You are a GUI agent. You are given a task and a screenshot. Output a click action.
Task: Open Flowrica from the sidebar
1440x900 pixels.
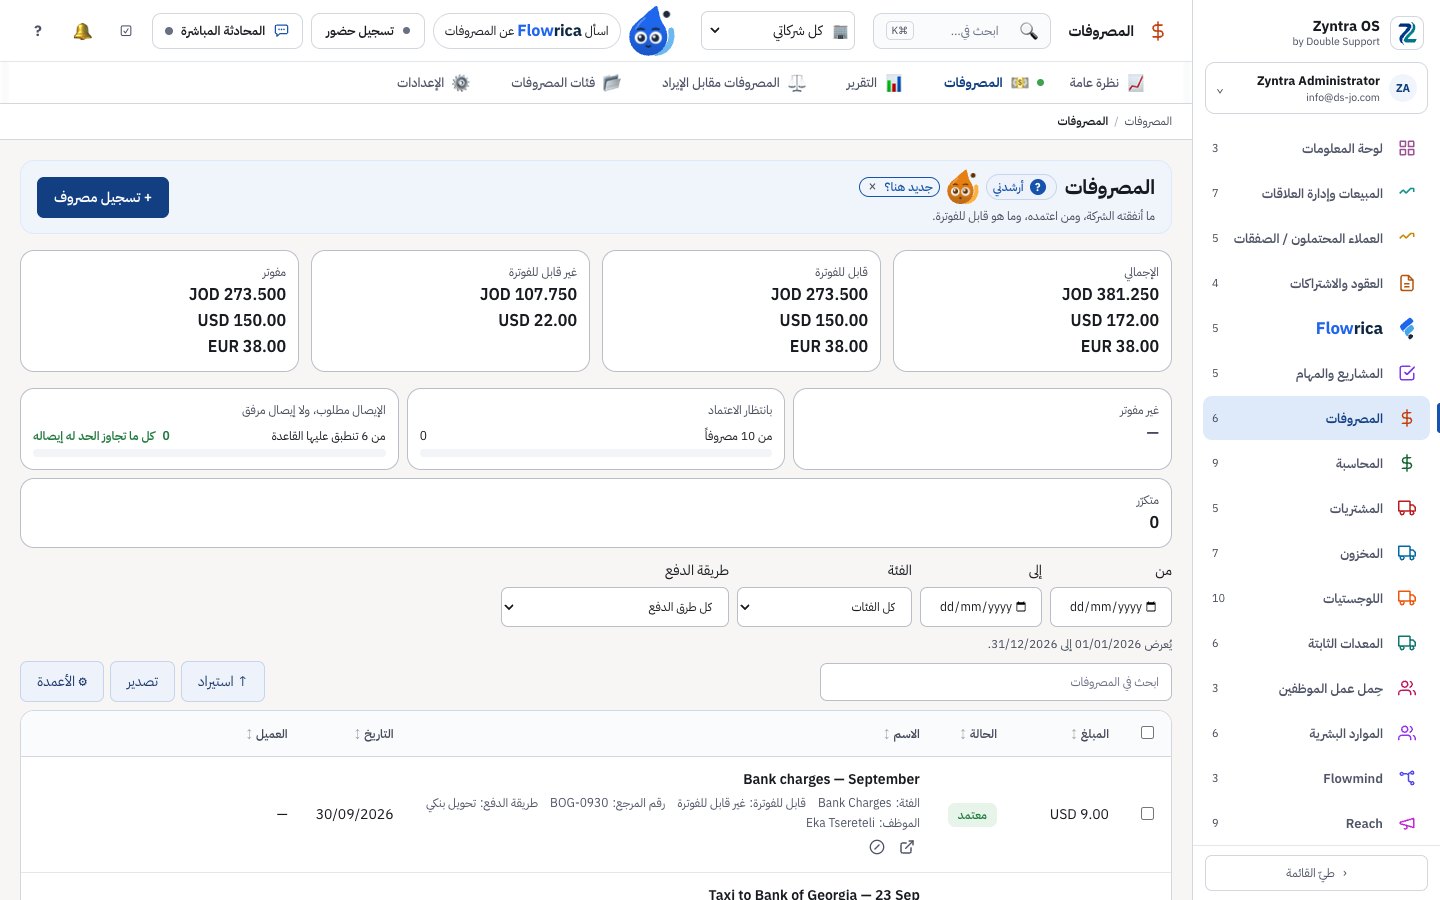[1315, 328]
